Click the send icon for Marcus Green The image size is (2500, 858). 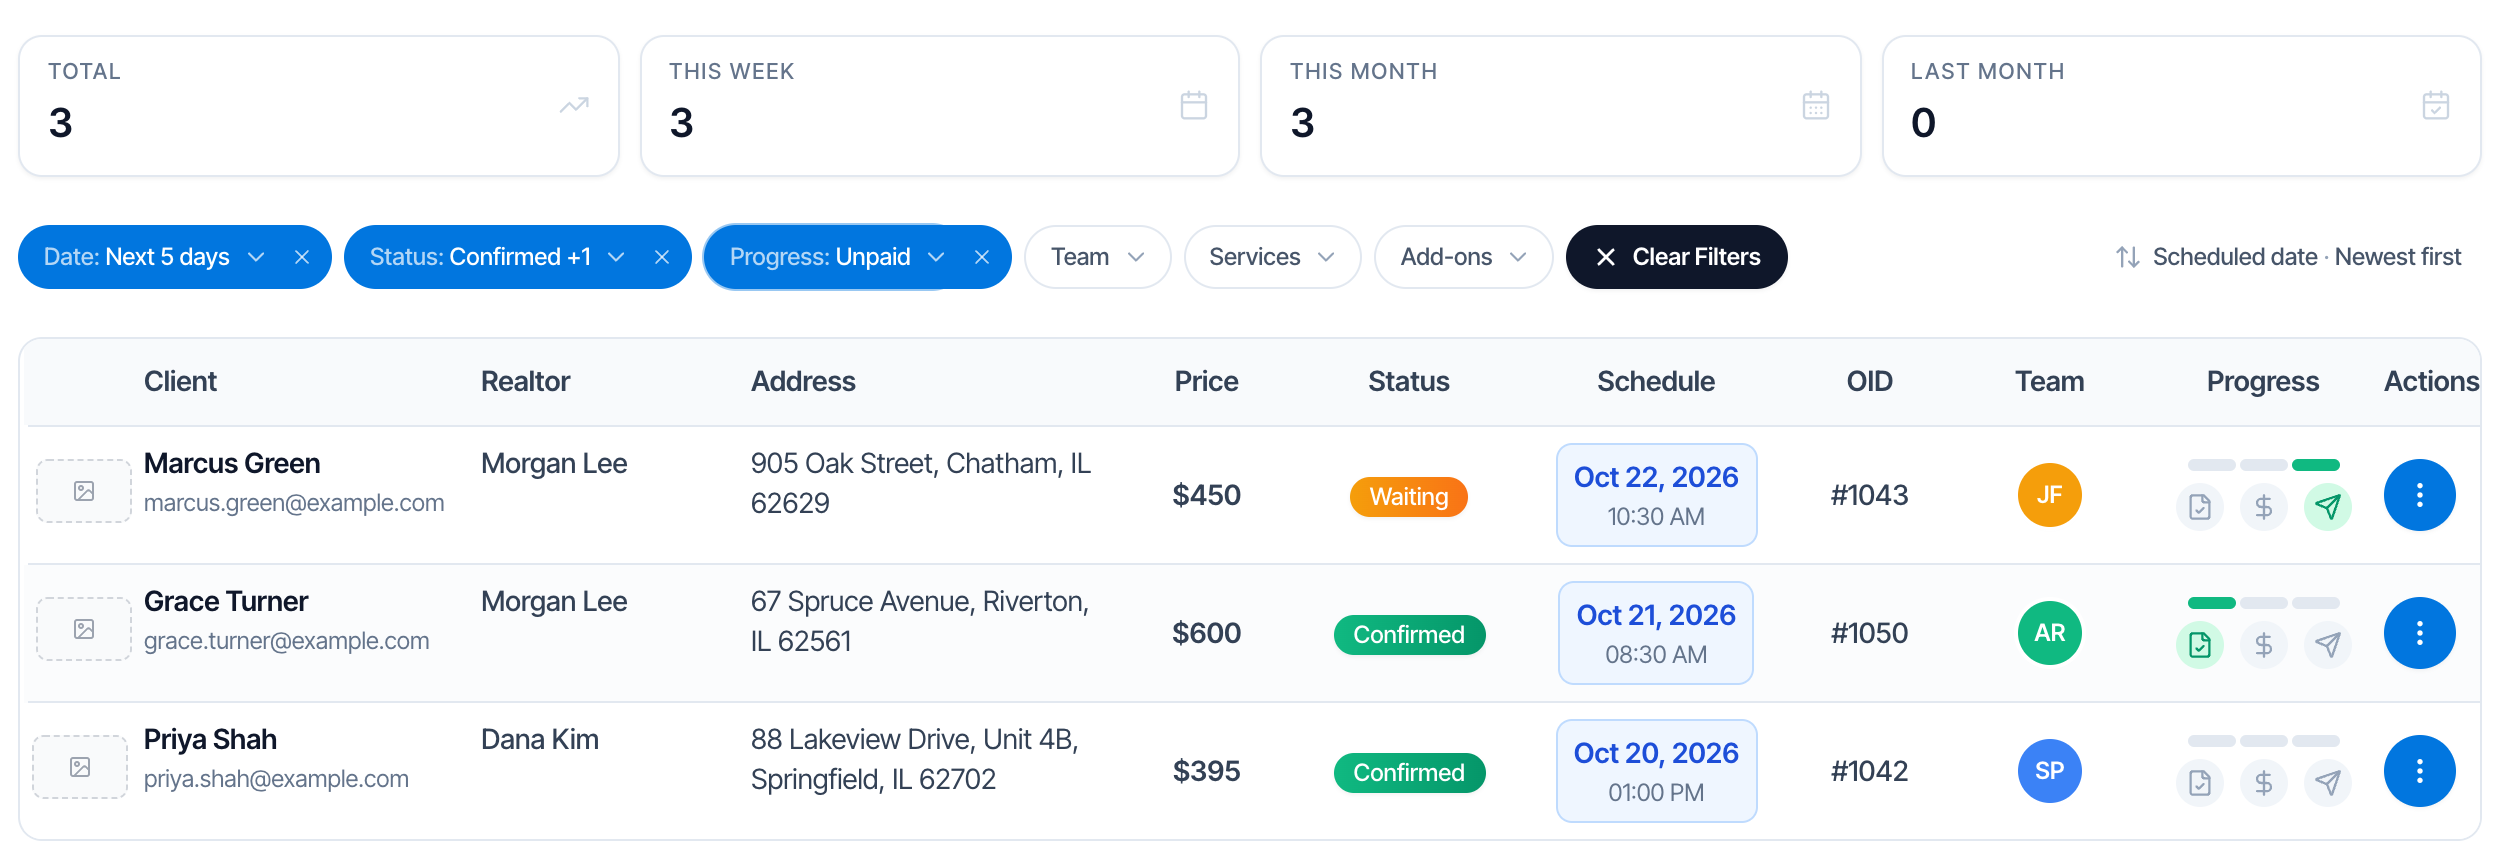tap(2327, 507)
